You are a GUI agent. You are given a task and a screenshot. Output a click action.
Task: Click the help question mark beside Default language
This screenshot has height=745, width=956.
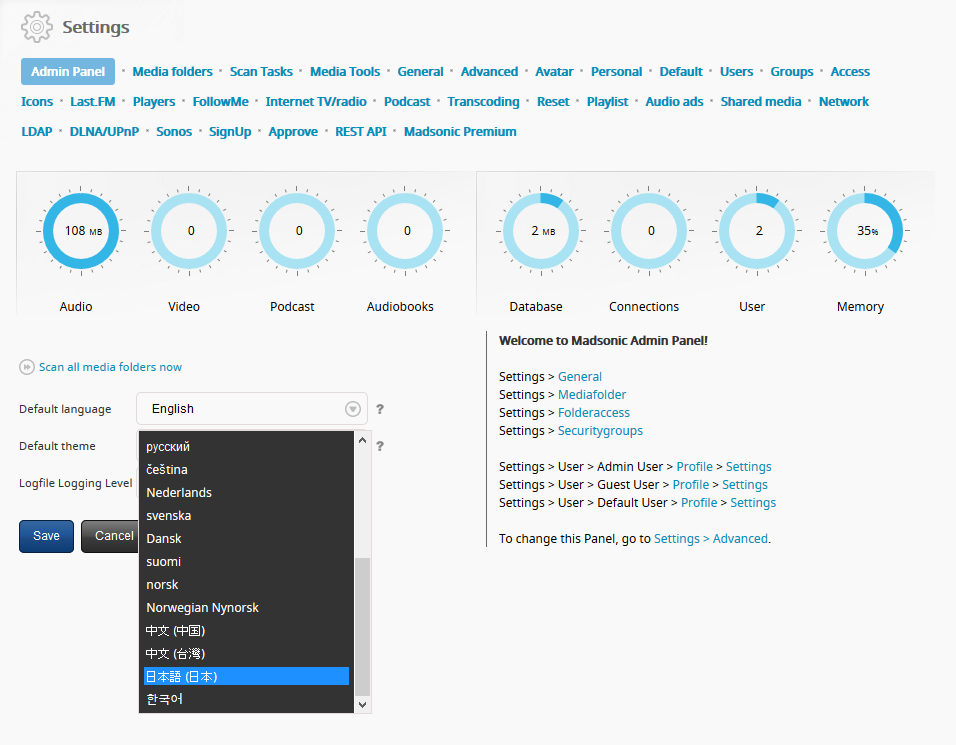[380, 409]
